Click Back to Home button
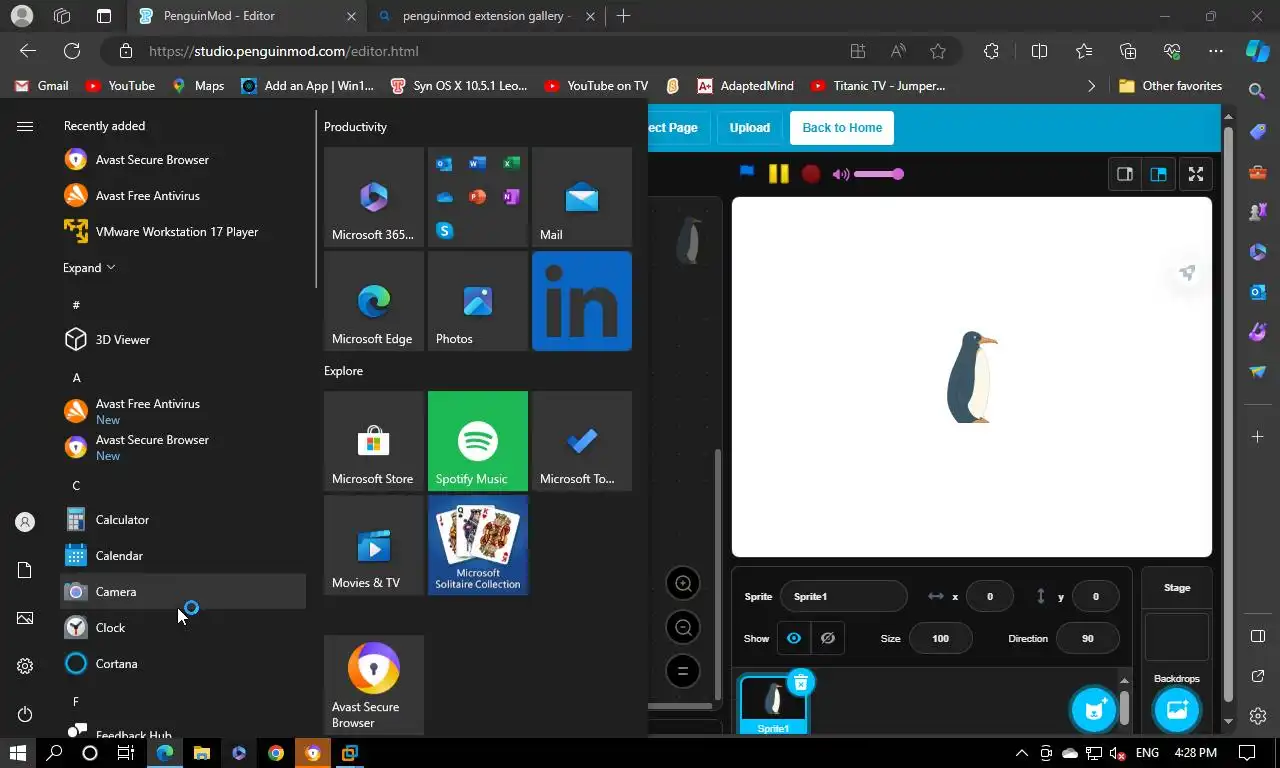 [842, 127]
